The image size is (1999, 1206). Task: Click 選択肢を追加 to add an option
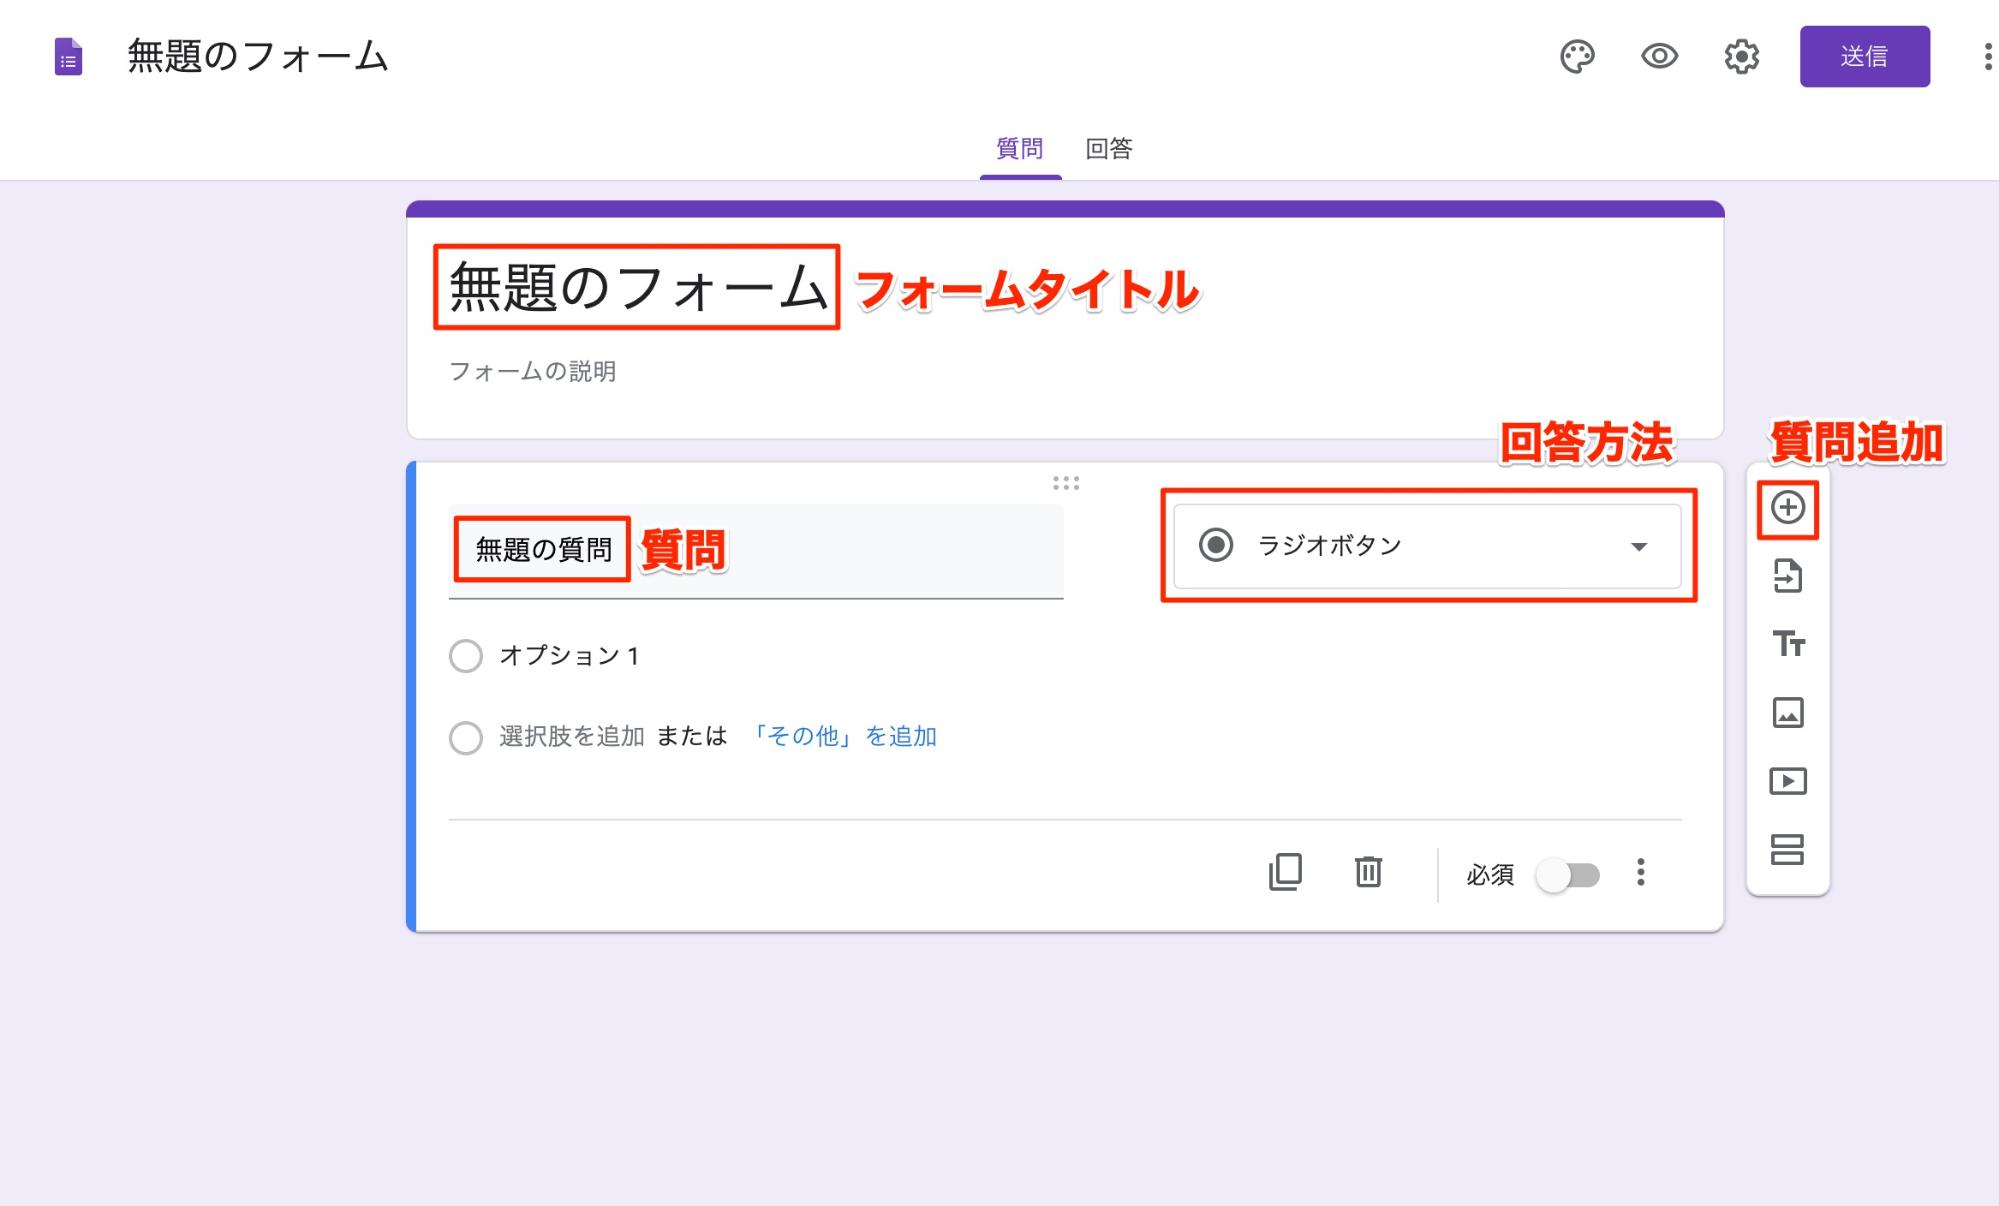[568, 735]
